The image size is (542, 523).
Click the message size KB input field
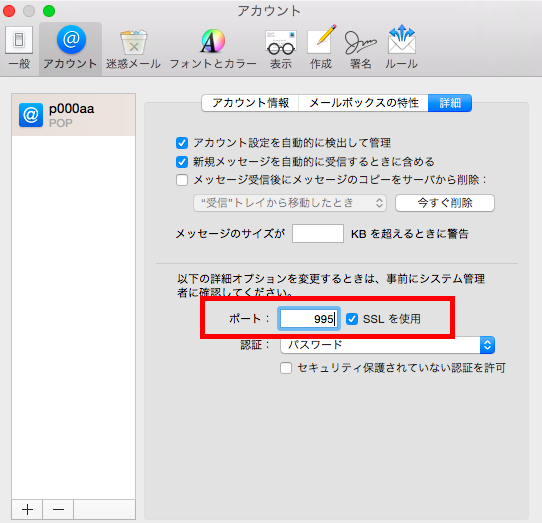tap(318, 234)
